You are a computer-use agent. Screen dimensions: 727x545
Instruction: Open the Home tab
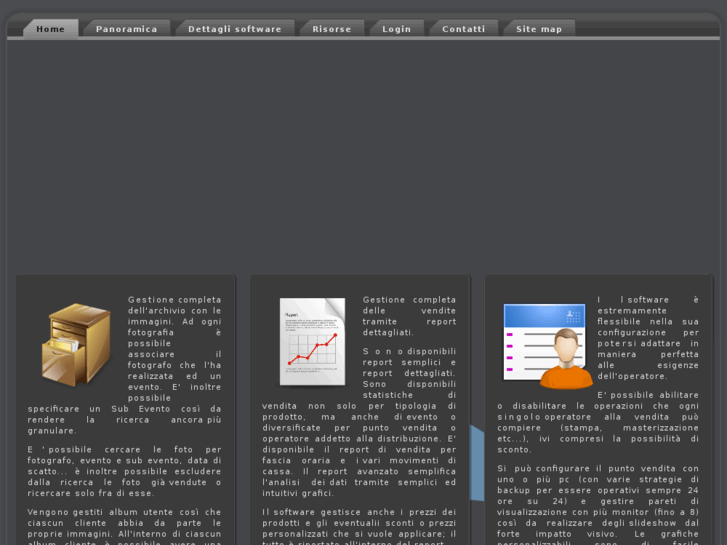click(50, 29)
